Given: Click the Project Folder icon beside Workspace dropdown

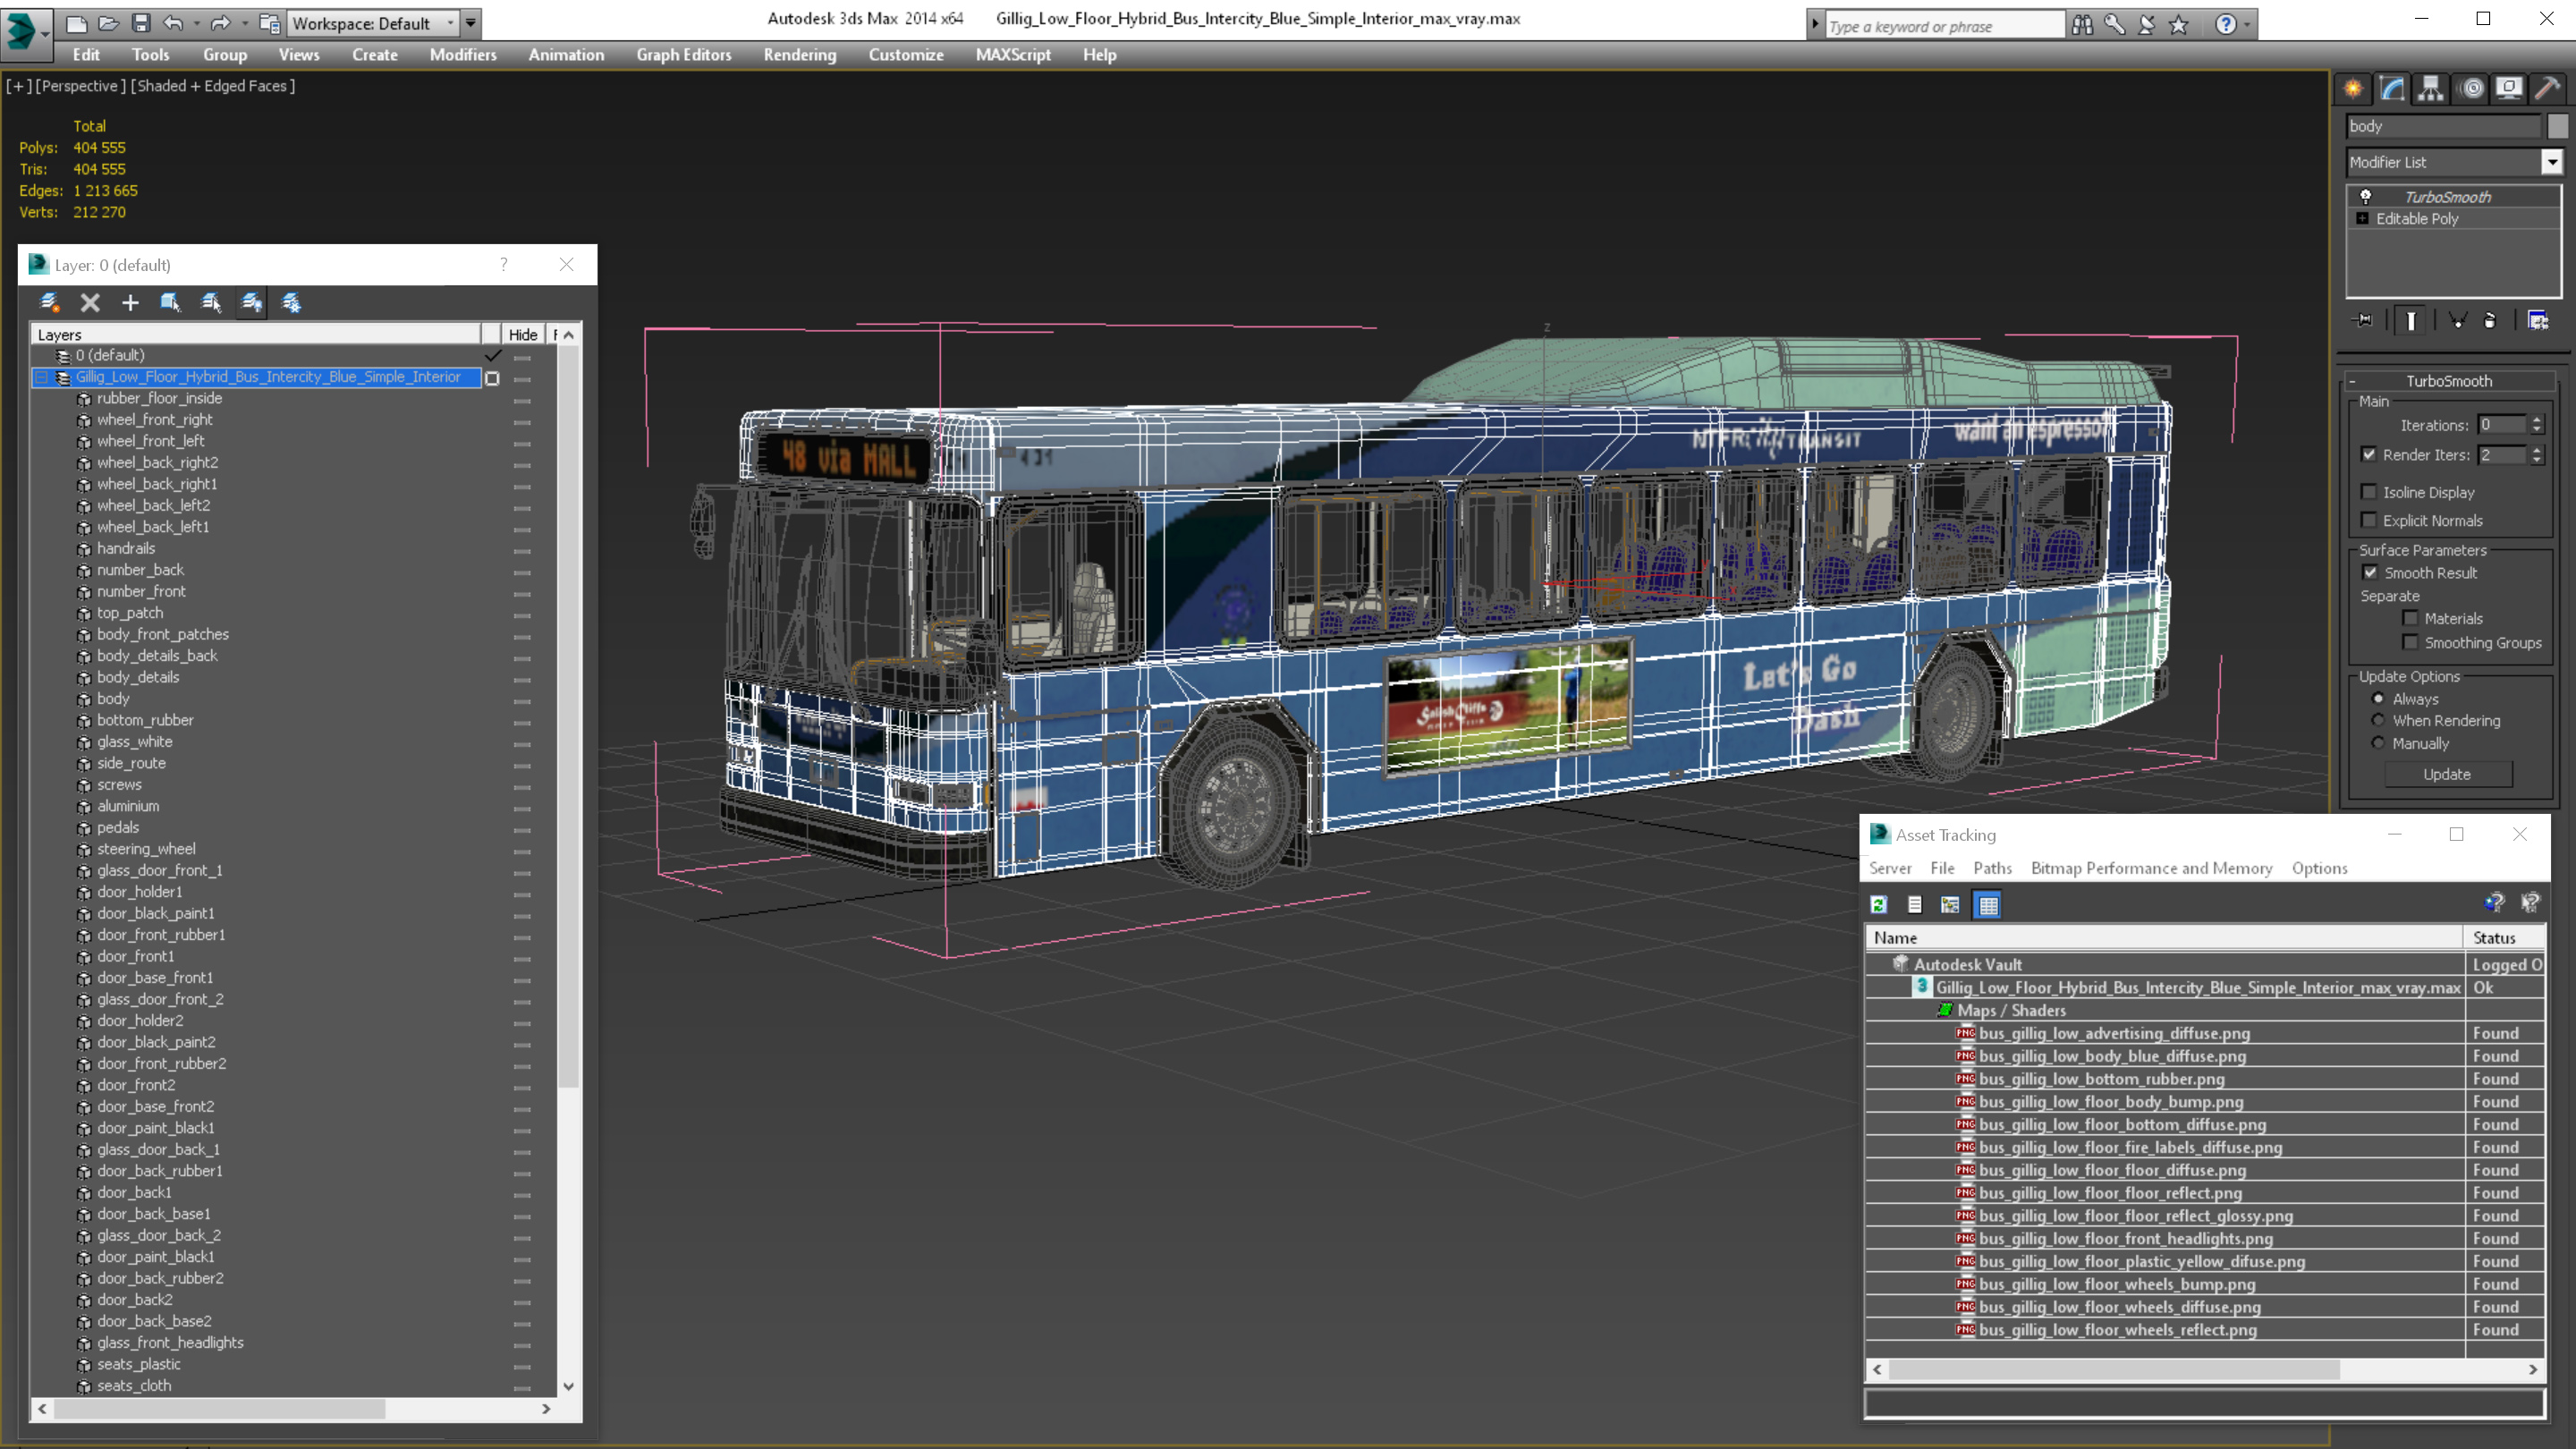Looking at the screenshot, I should 269,23.
